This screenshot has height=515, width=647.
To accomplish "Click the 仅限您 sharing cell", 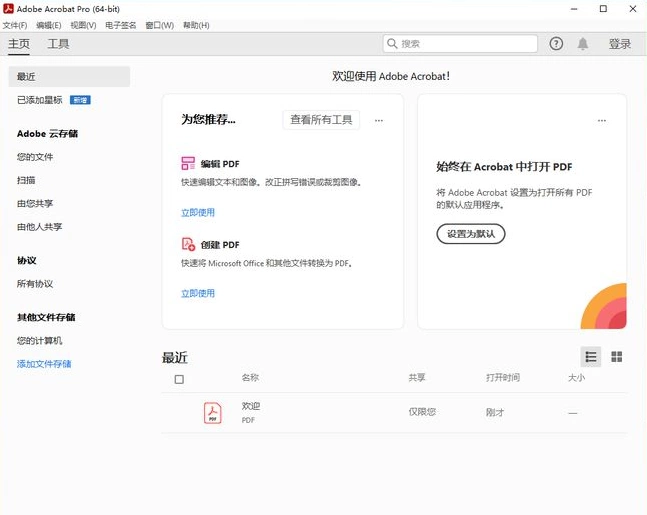I will (x=422, y=412).
